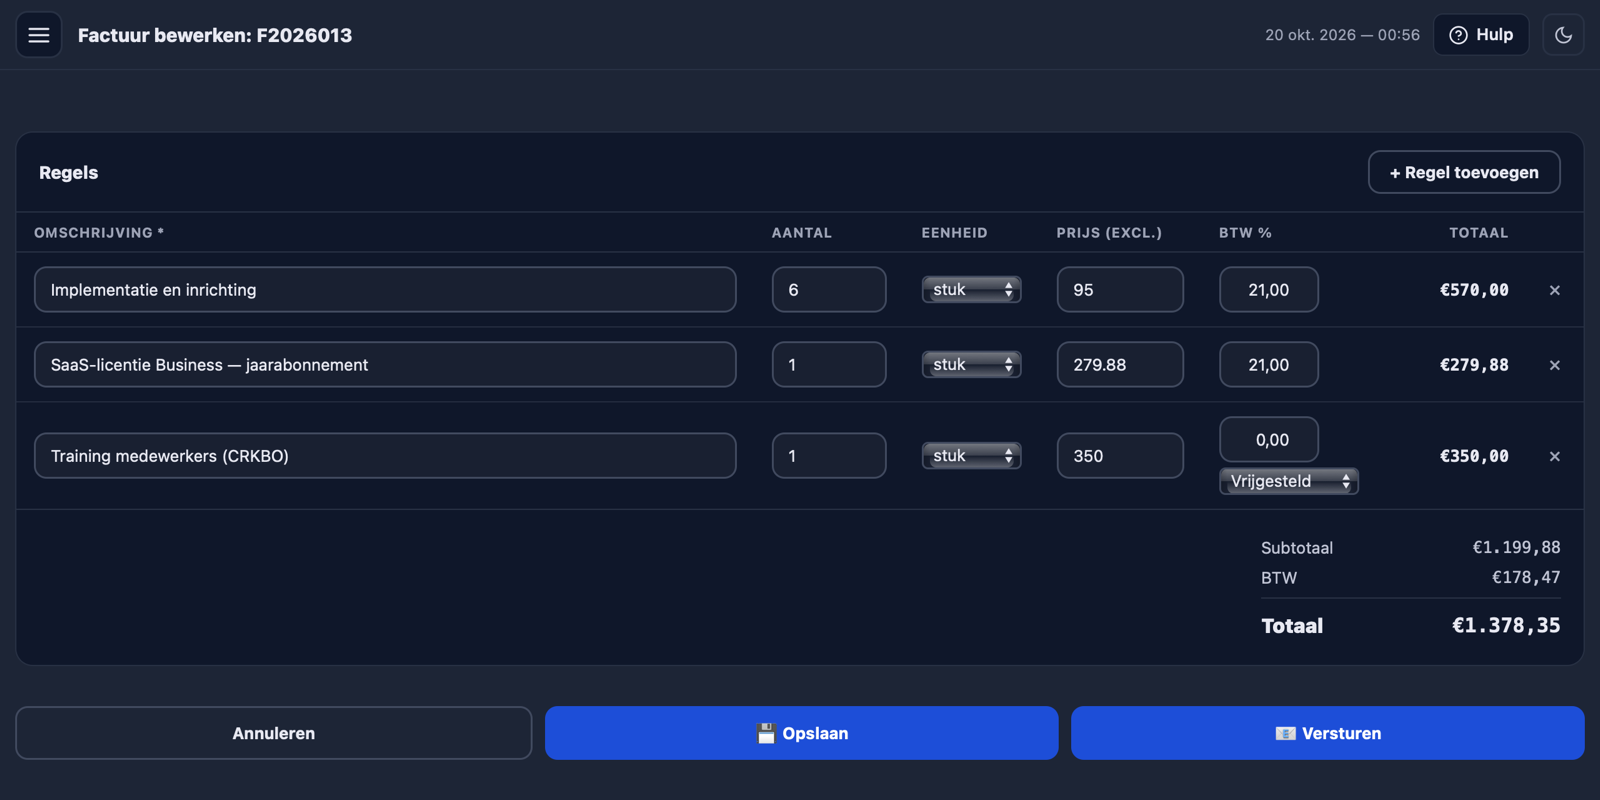Add a new invoice line with Regel toevoegen
Screen dimensions: 1600x800
tap(1464, 172)
